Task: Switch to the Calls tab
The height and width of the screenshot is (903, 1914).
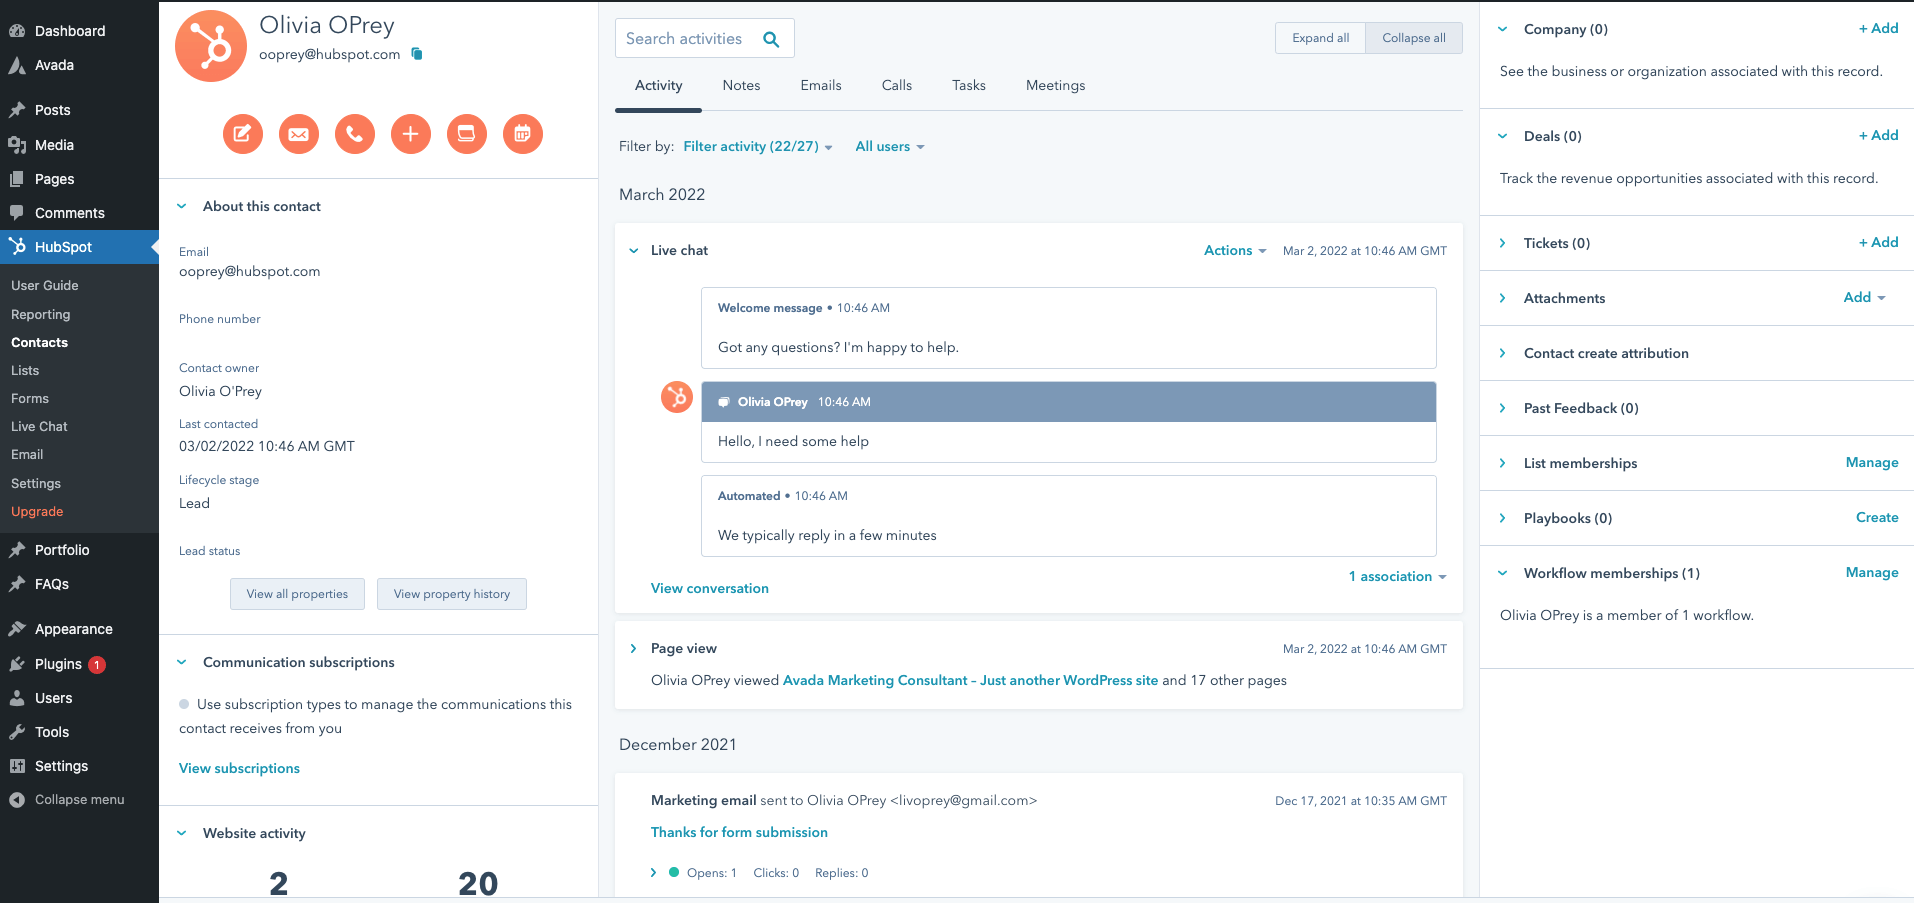Action: point(897,85)
